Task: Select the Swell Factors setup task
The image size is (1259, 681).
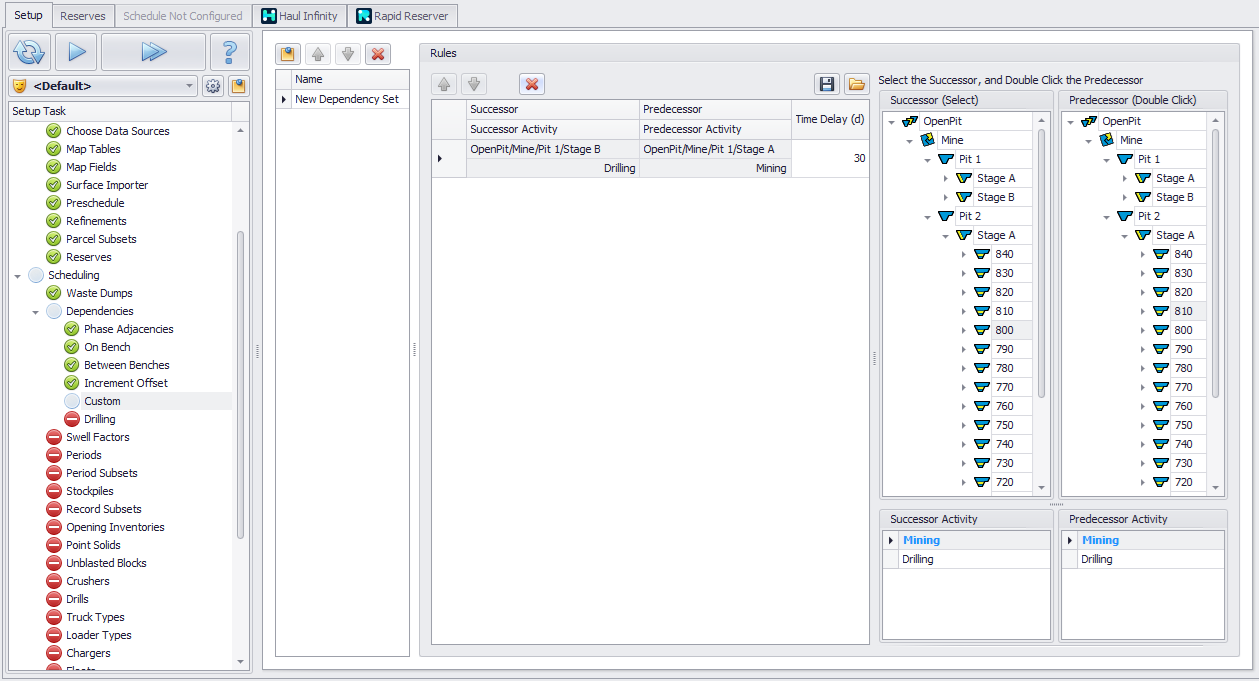Action: click(x=97, y=437)
